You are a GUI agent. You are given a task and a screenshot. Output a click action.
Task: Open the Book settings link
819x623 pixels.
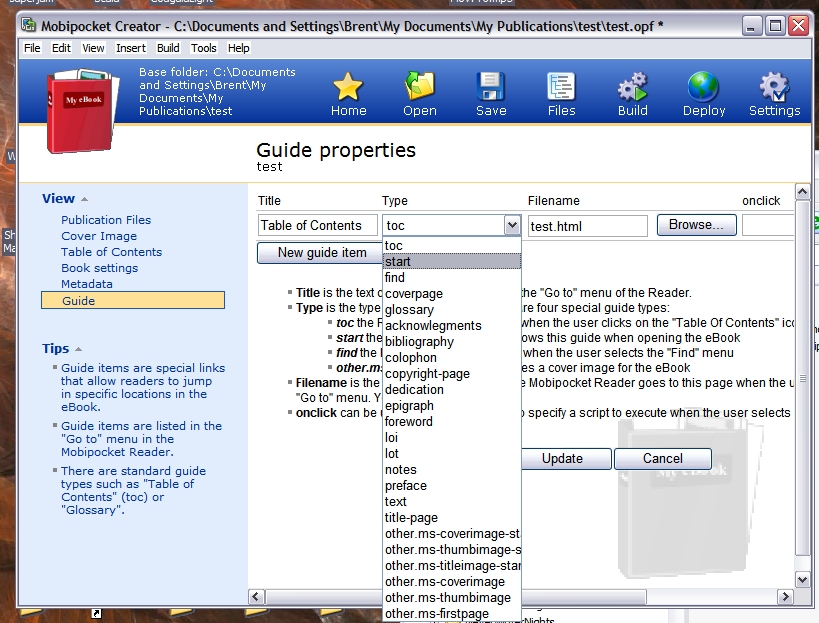point(99,268)
